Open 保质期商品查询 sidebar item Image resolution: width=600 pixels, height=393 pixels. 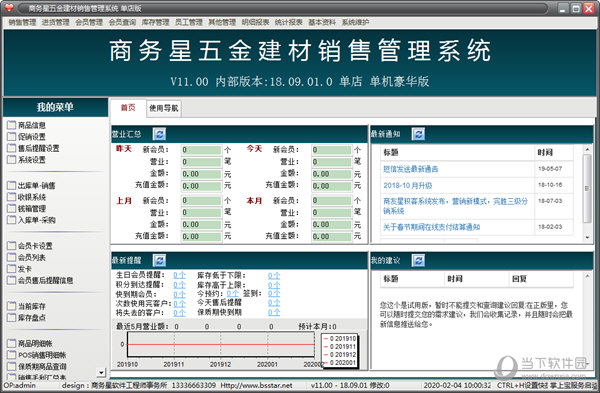tap(37, 367)
